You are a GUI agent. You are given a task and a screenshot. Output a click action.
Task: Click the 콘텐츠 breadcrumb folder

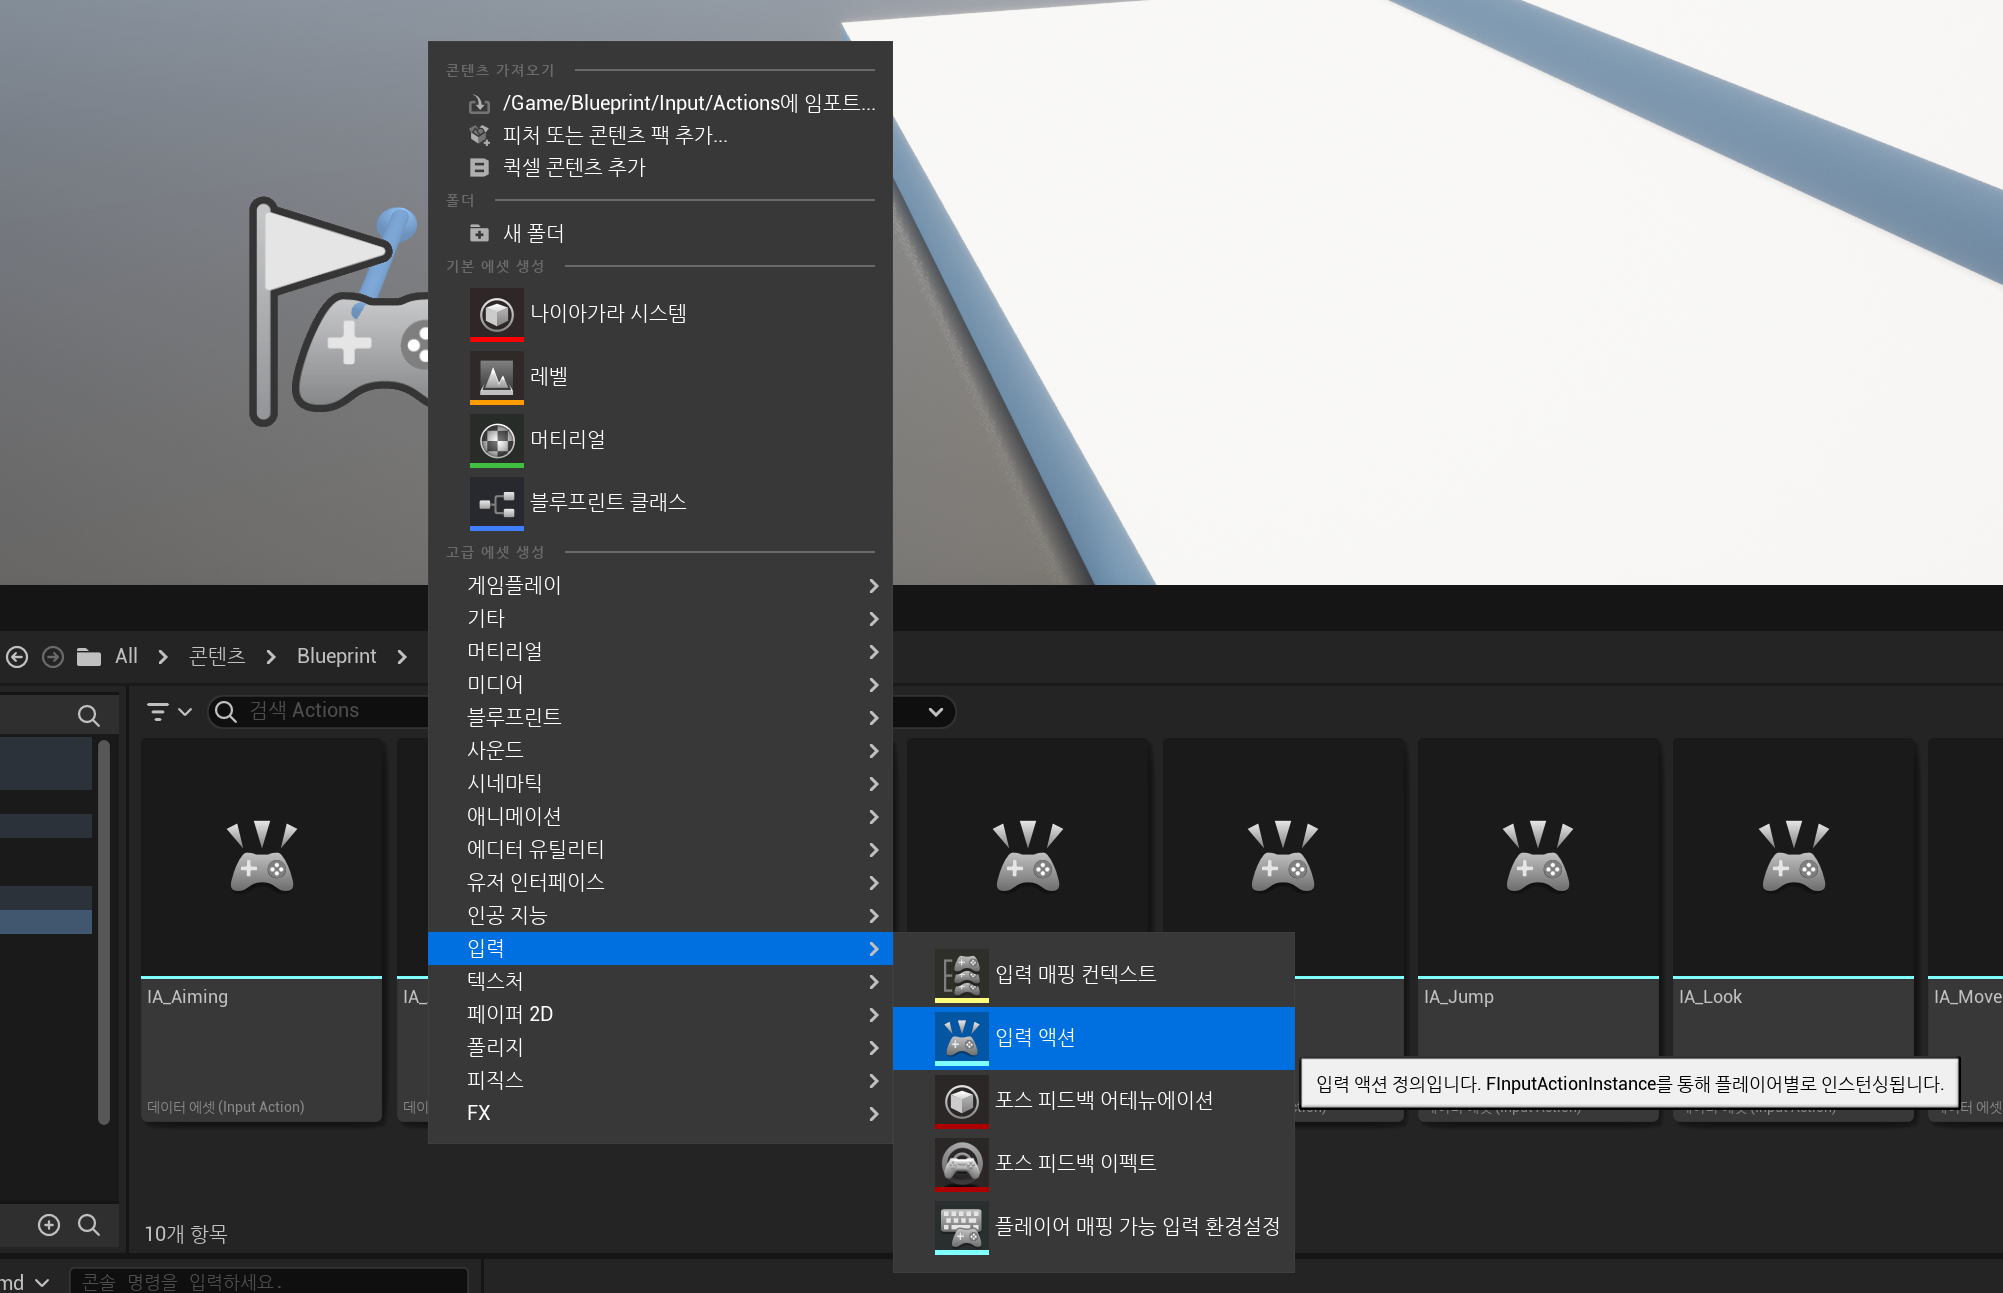pyautogui.click(x=217, y=657)
